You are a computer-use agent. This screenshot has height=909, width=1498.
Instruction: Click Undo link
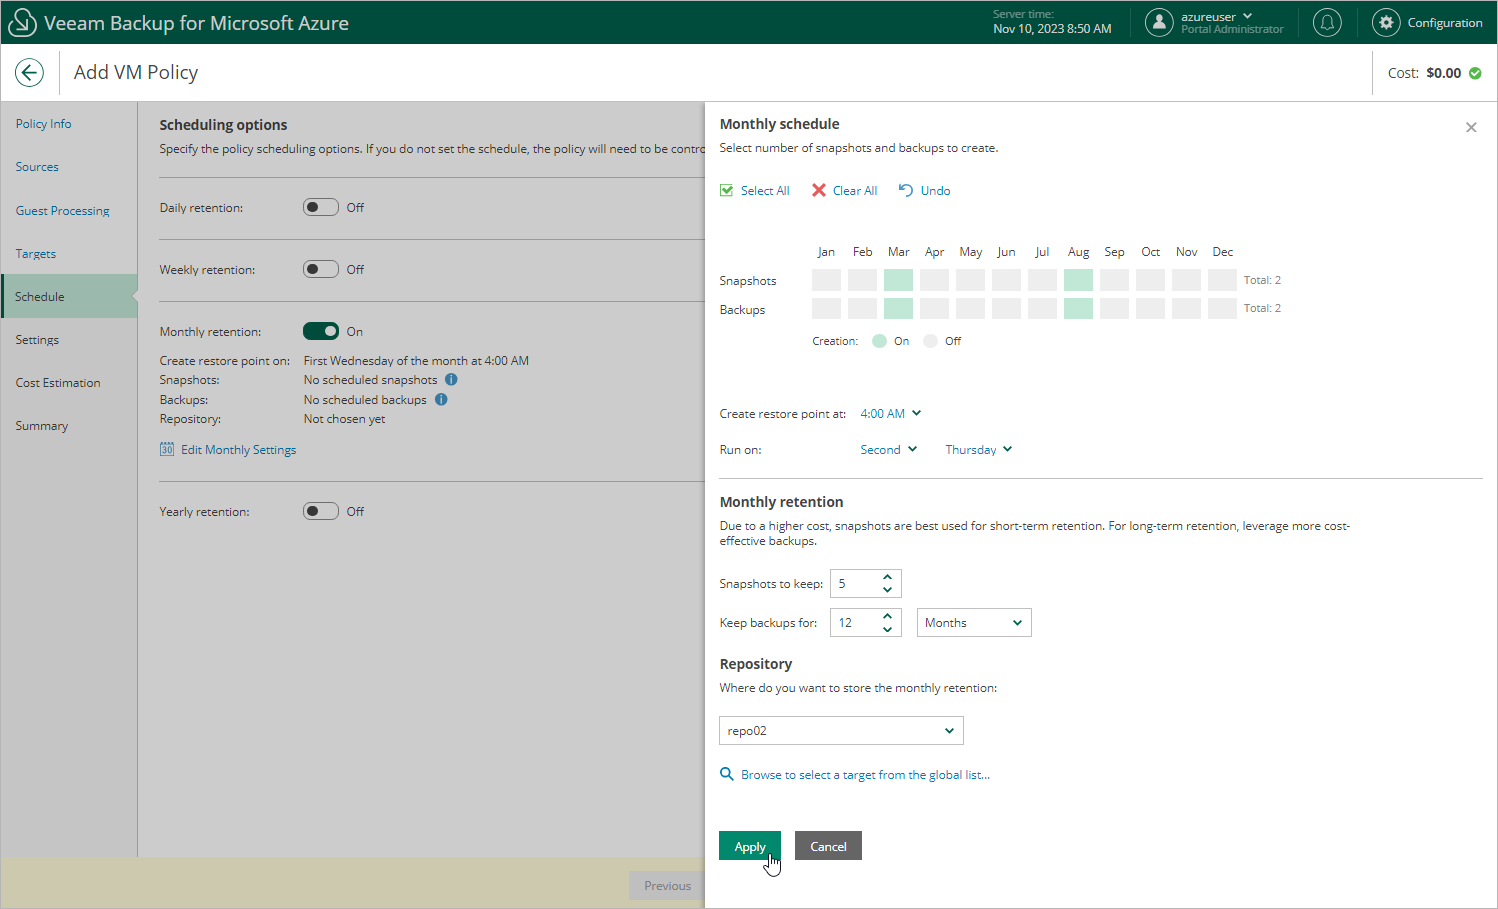[x=935, y=191]
